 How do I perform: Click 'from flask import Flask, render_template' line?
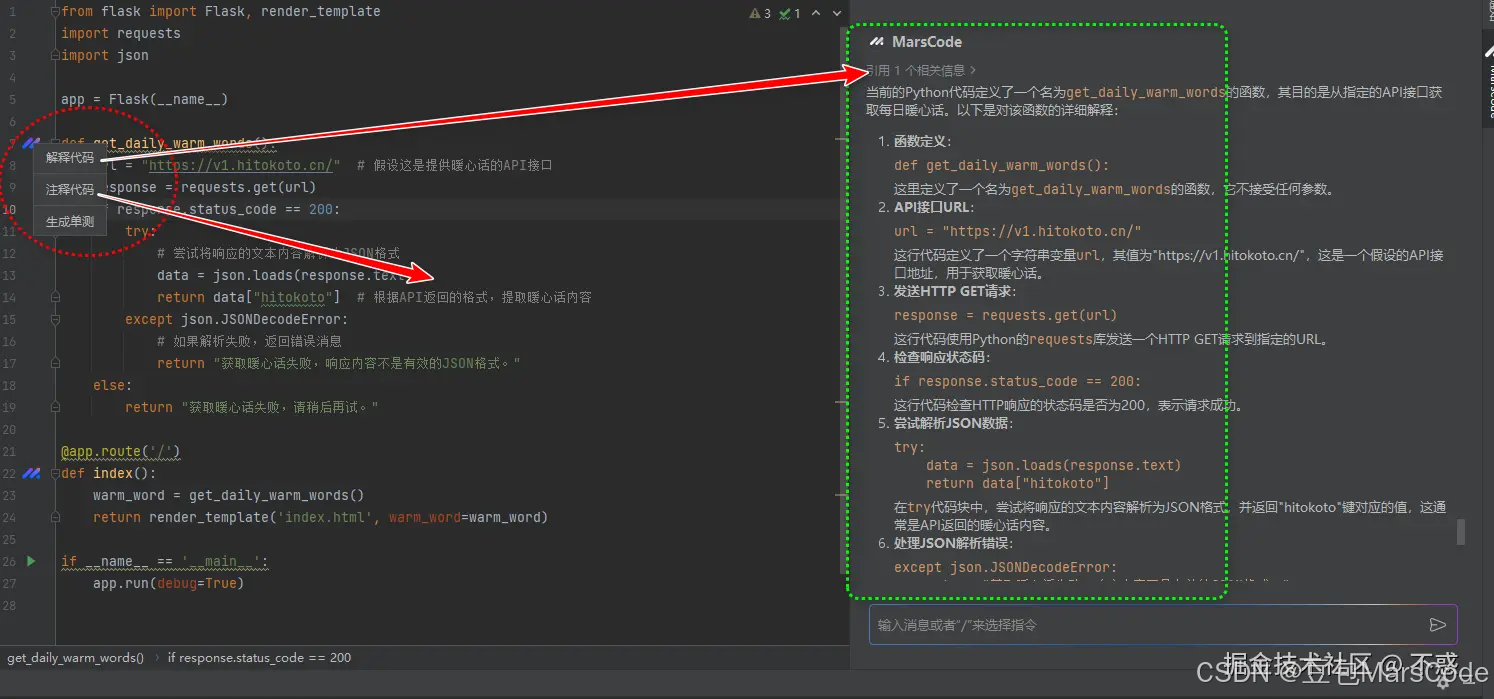(221, 11)
